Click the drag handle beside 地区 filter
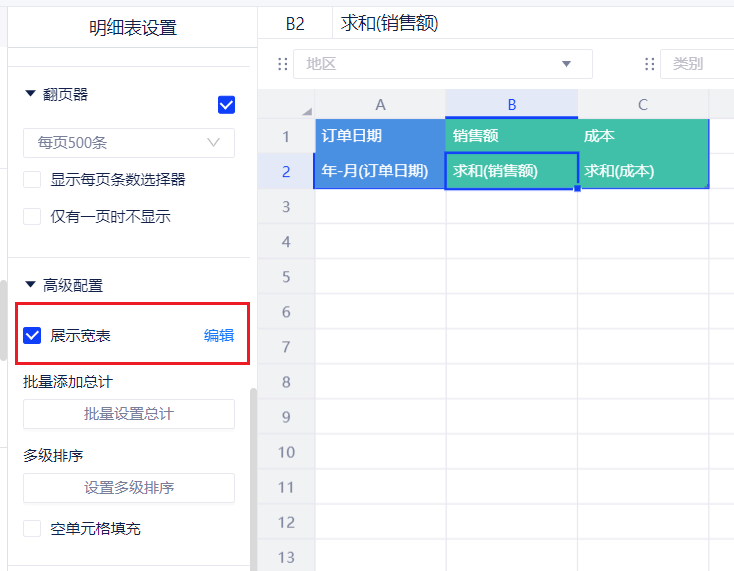The image size is (734, 571). click(x=283, y=64)
